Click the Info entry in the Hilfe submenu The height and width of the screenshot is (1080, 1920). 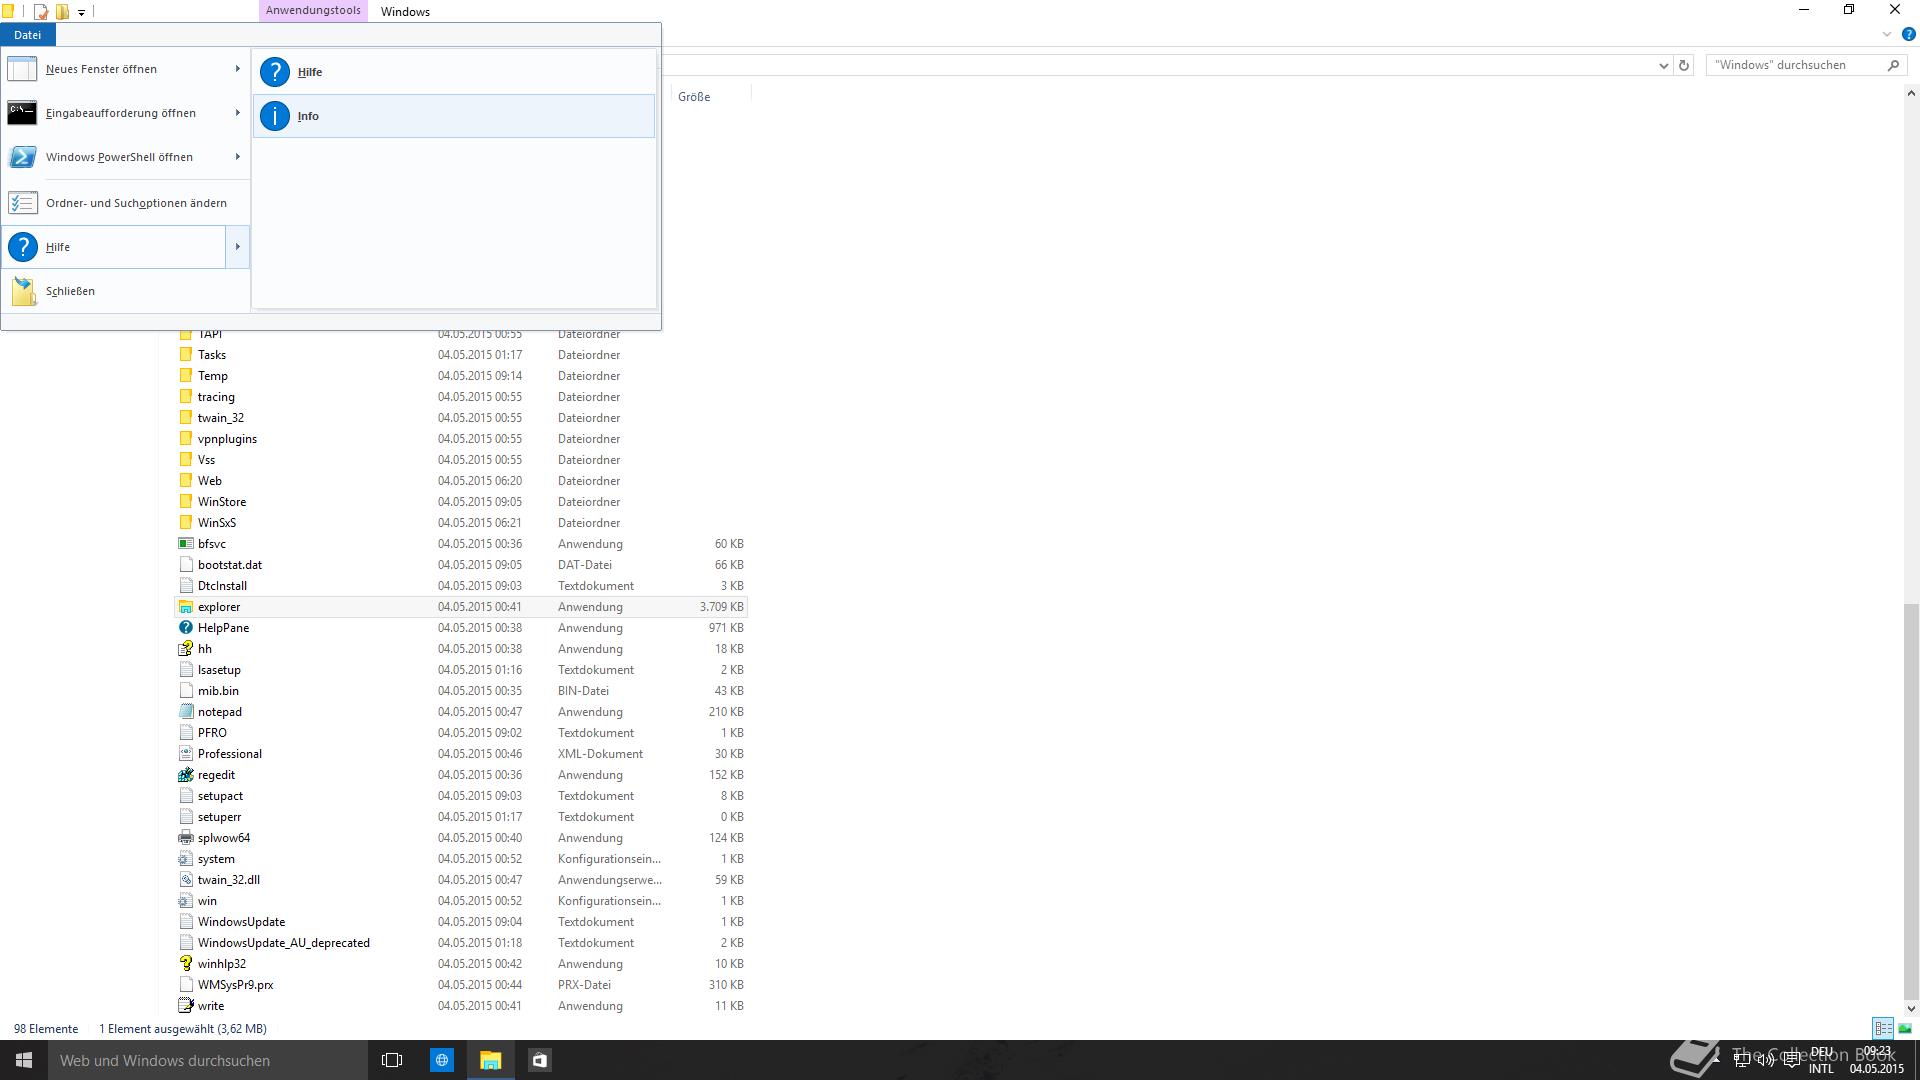pos(308,116)
